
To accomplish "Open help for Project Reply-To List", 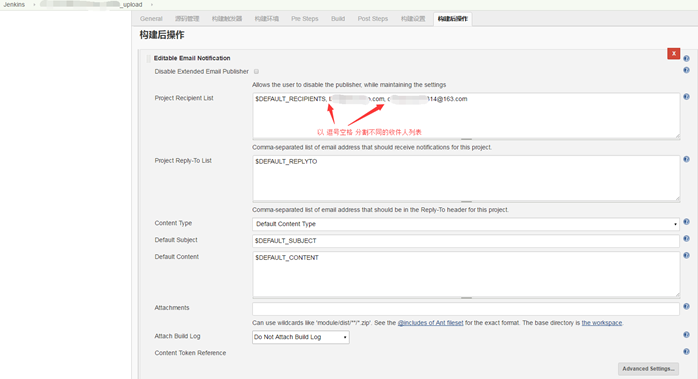I will [686, 159].
